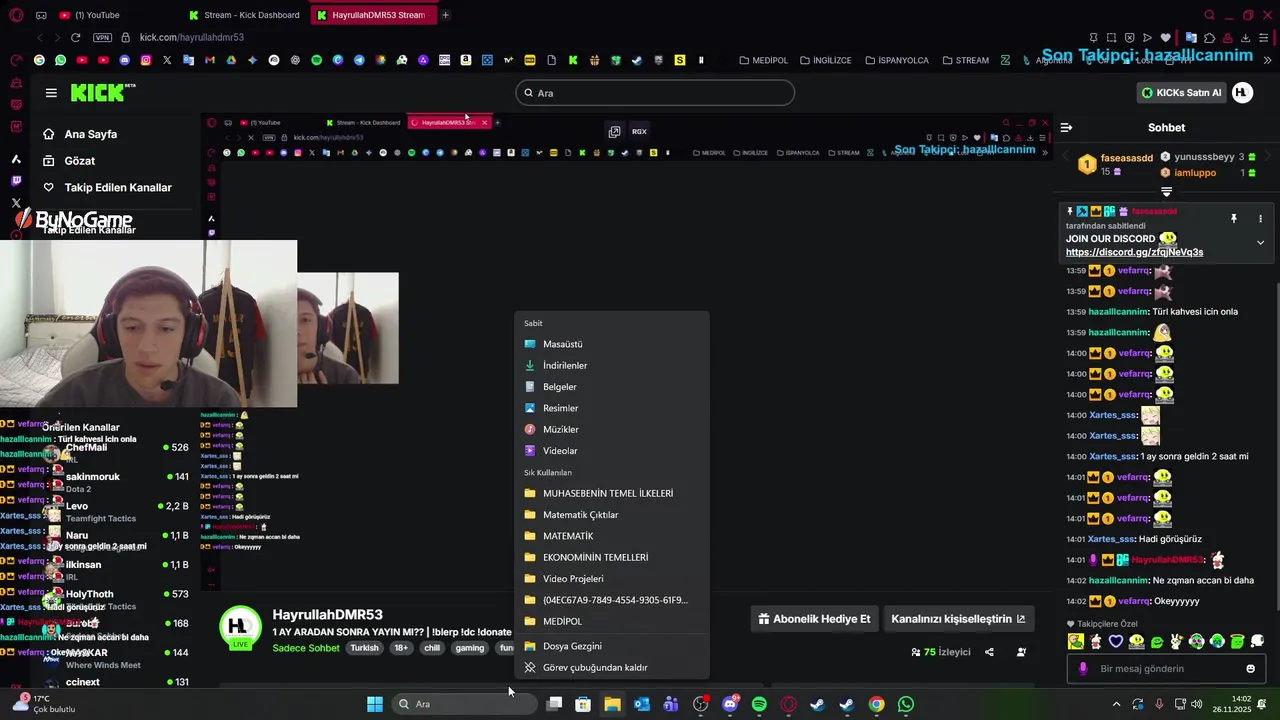Open a new browser tab
The image size is (1280, 720).
pyautogui.click(x=445, y=15)
